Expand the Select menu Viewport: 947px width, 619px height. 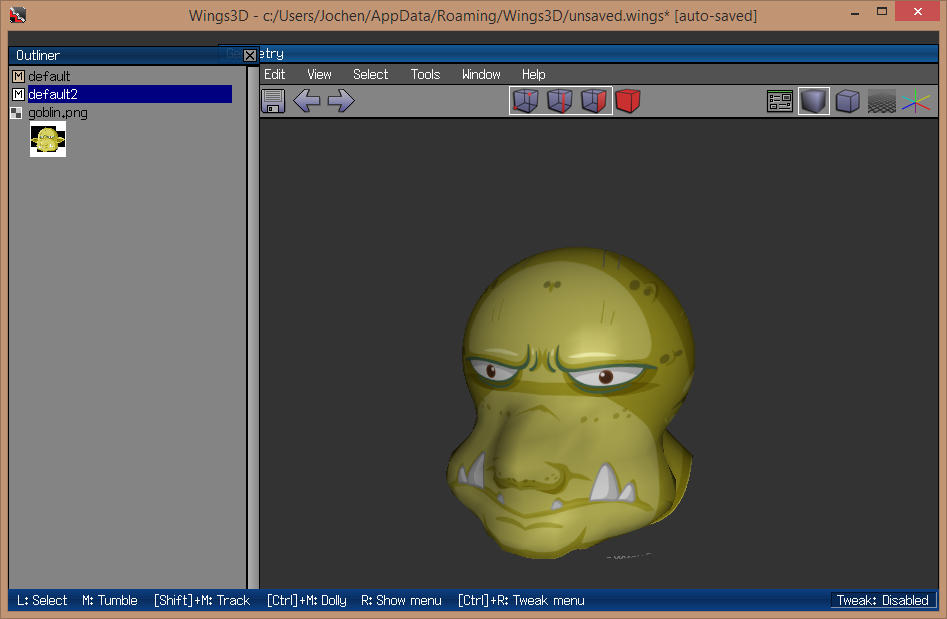[370, 74]
